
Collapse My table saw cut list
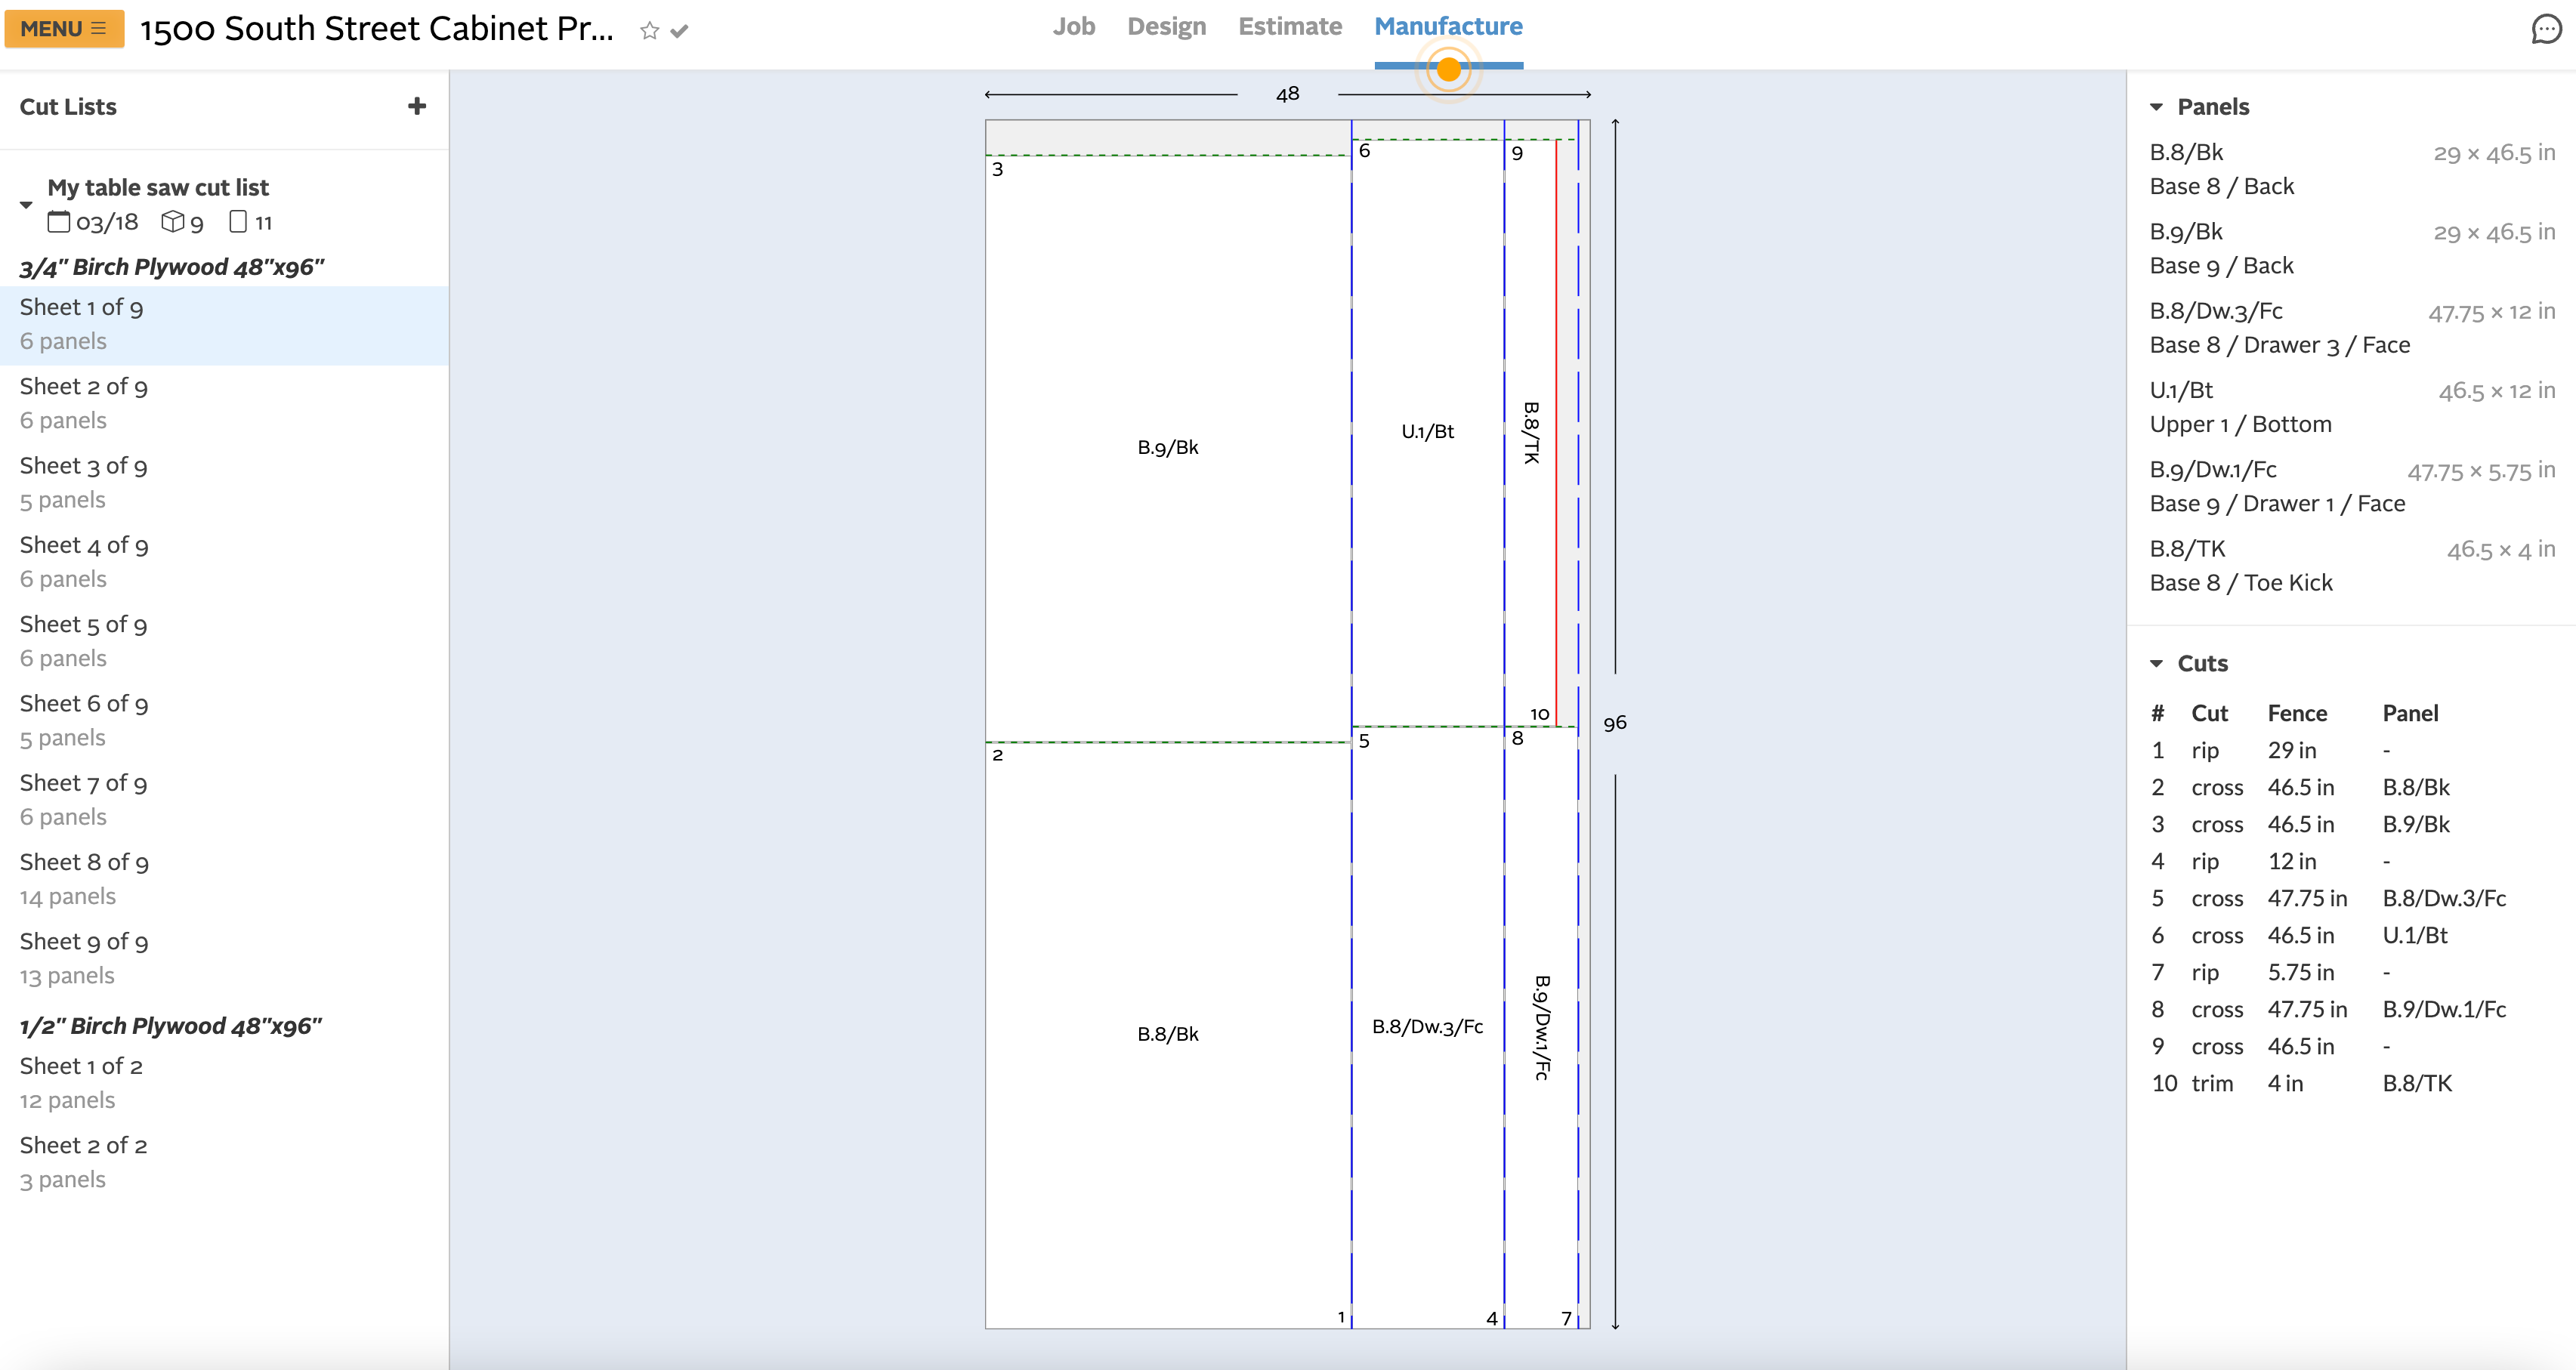[26, 205]
